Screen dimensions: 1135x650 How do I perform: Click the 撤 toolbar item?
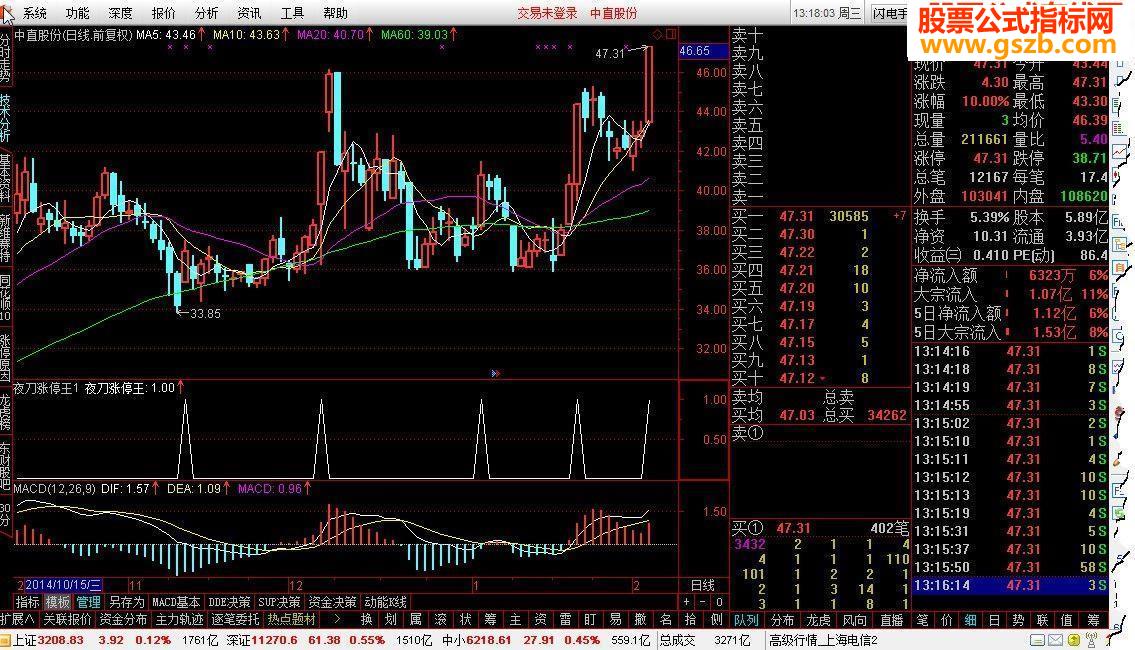coord(640,620)
